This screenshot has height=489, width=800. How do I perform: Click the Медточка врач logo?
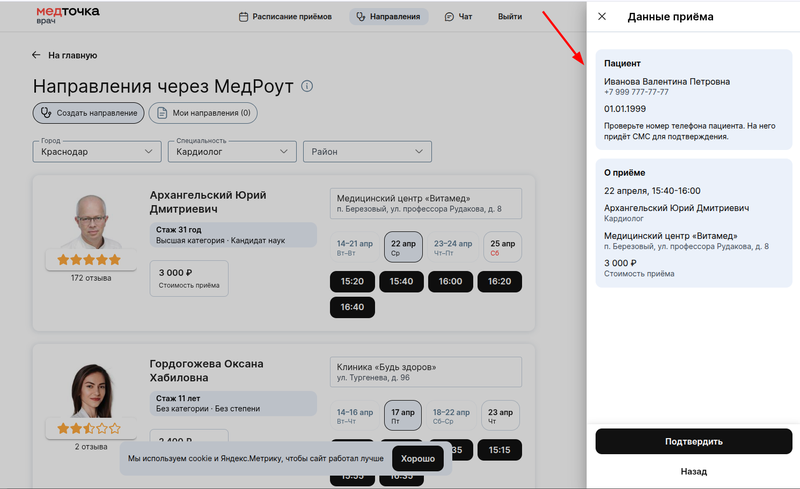[x=68, y=15]
